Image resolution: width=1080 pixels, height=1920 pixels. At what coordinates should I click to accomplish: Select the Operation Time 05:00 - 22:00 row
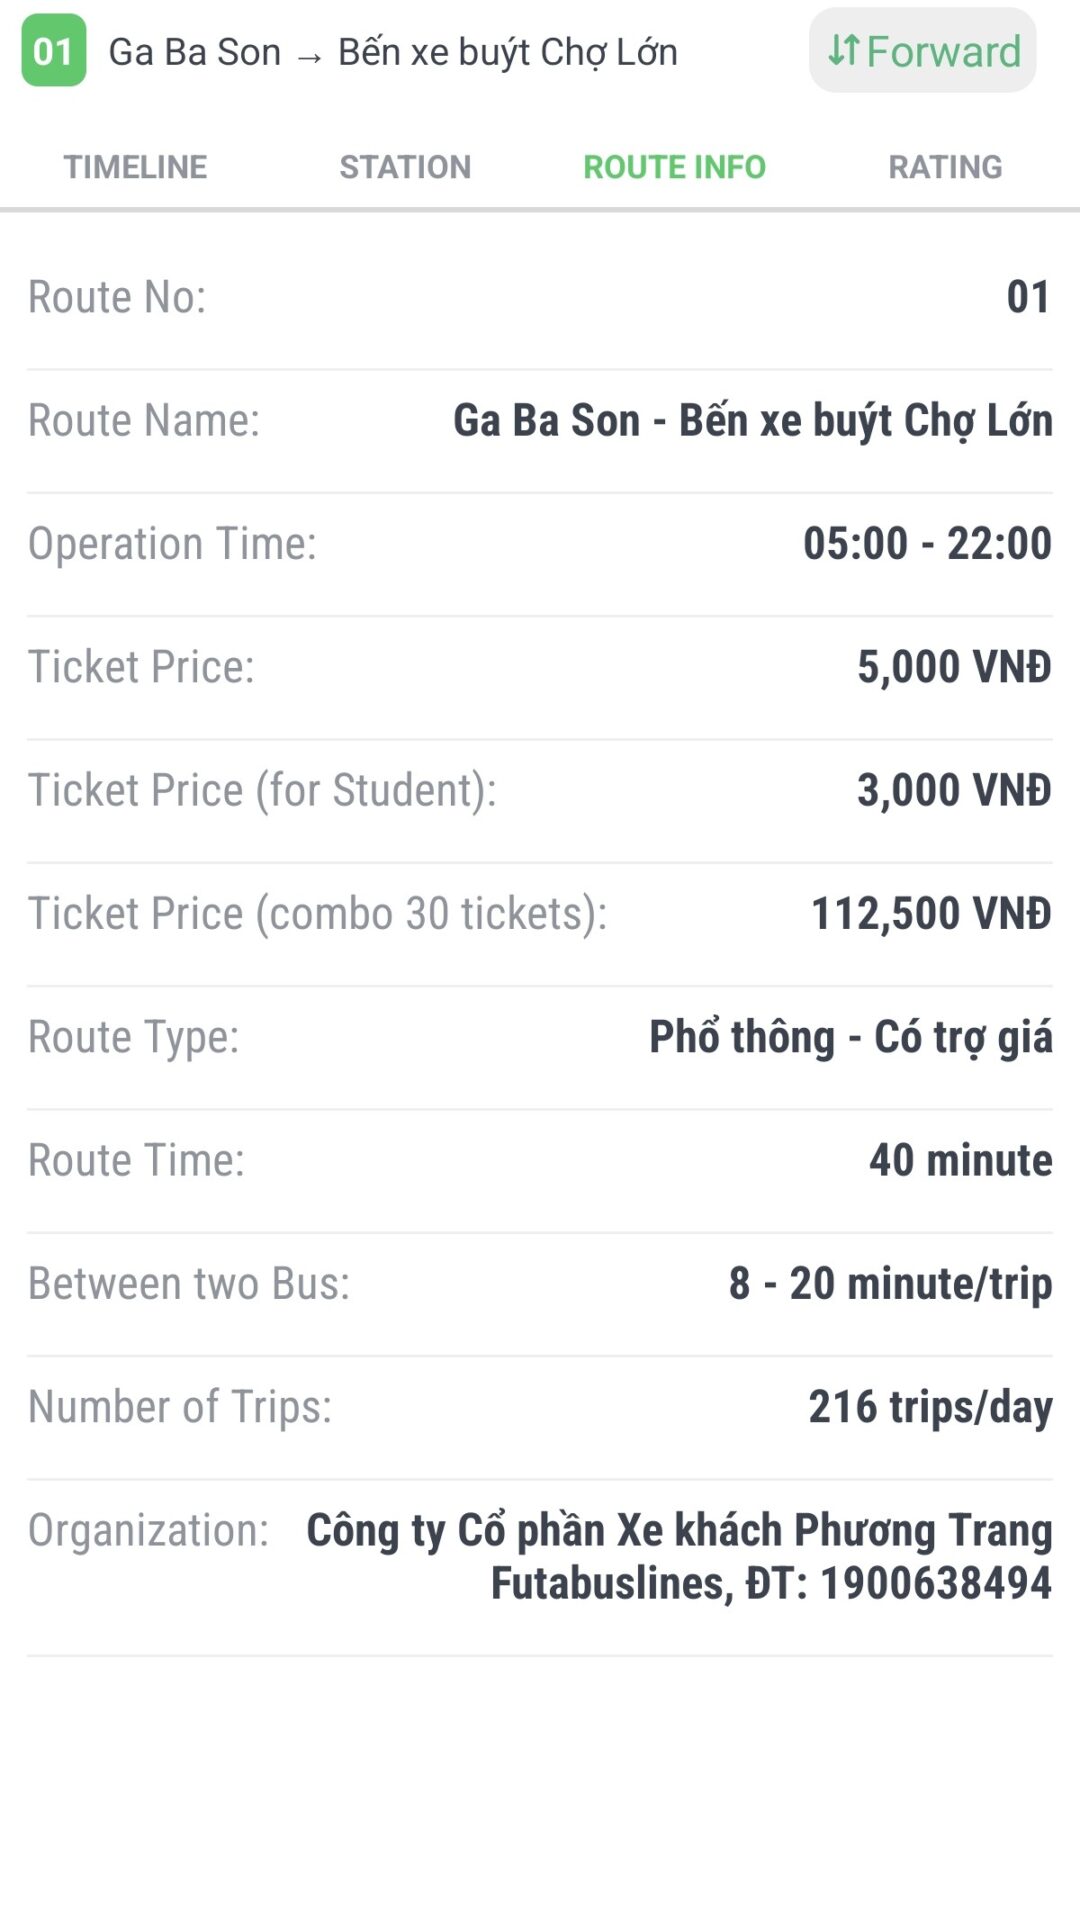point(540,544)
